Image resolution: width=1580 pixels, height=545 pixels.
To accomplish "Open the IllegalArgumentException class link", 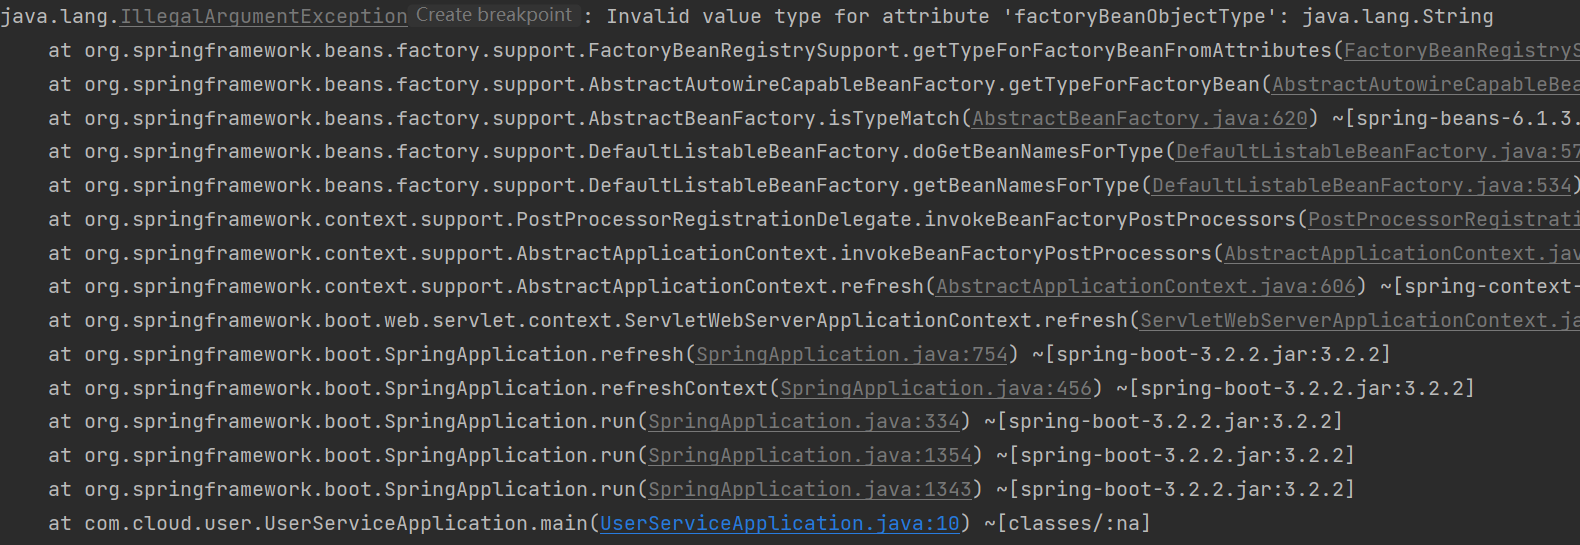I will click(264, 17).
